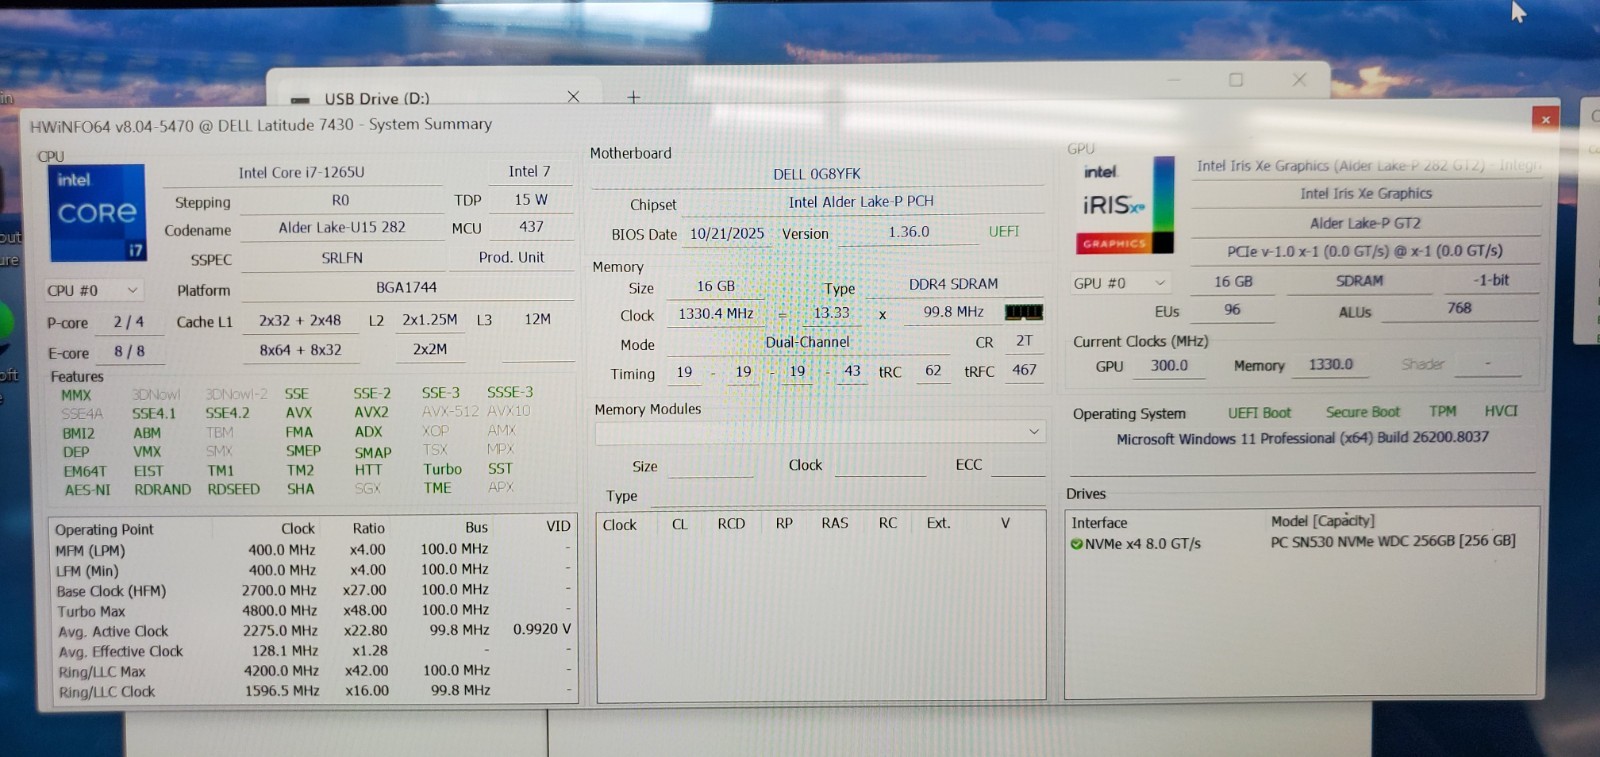Click the Operating Point column header

click(x=104, y=529)
